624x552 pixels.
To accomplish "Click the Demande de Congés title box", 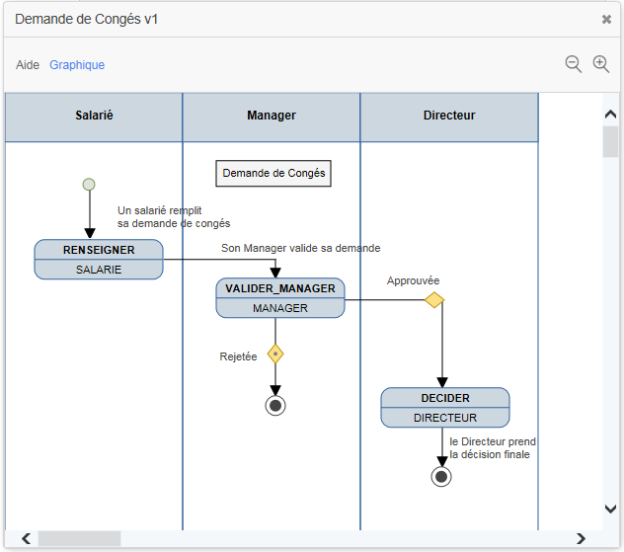I will [x=274, y=173].
